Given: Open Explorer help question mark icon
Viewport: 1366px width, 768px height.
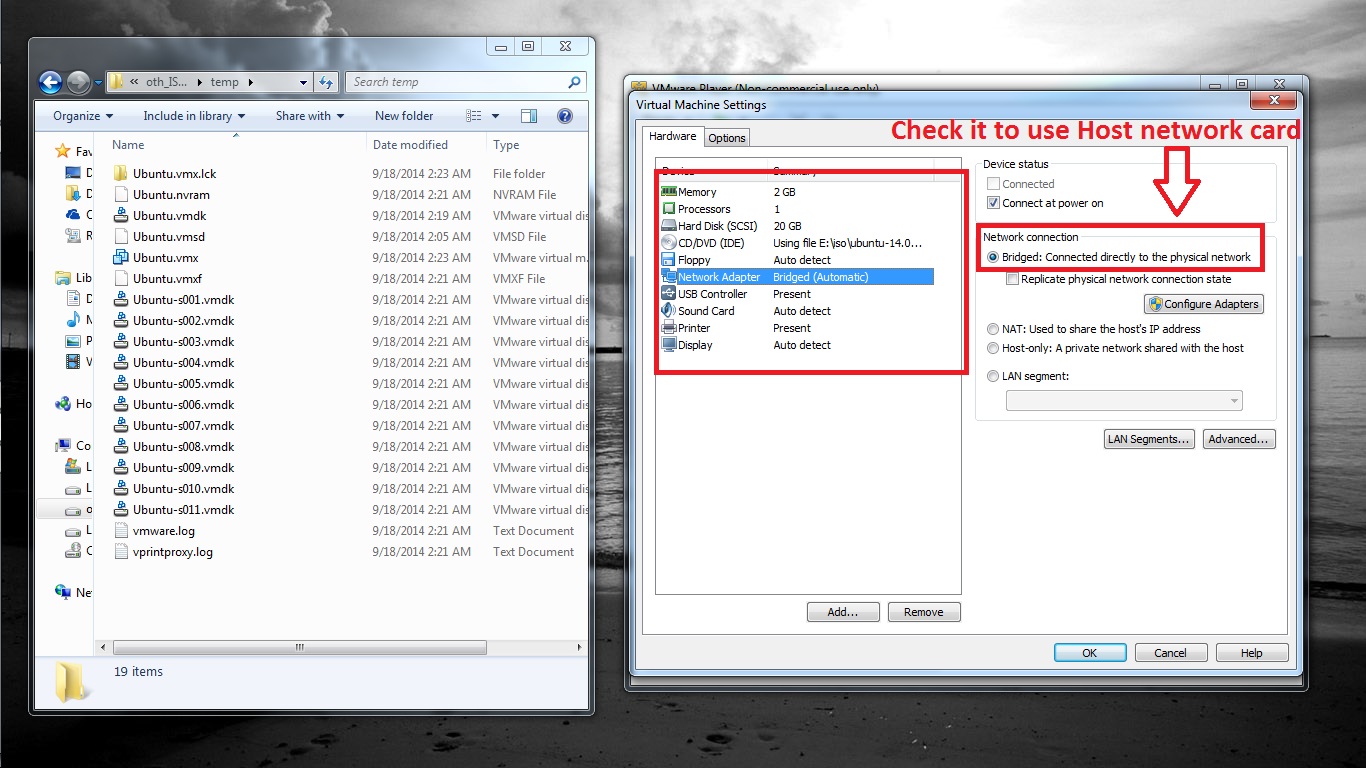Looking at the screenshot, I should point(564,116).
